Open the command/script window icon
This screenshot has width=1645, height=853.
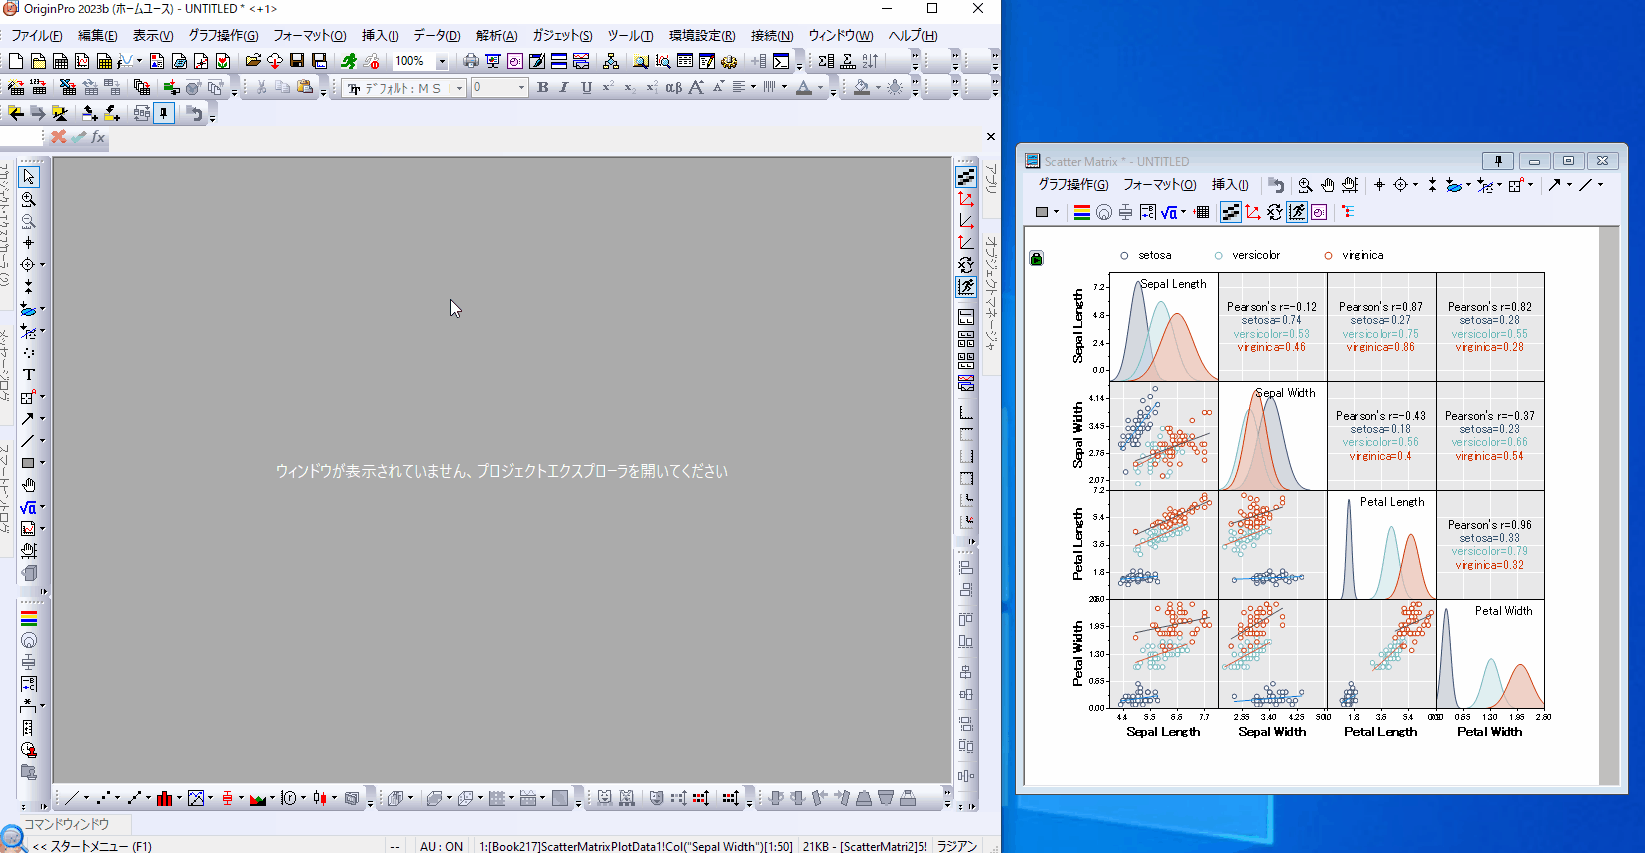pyautogui.click(x=781, y=62)
